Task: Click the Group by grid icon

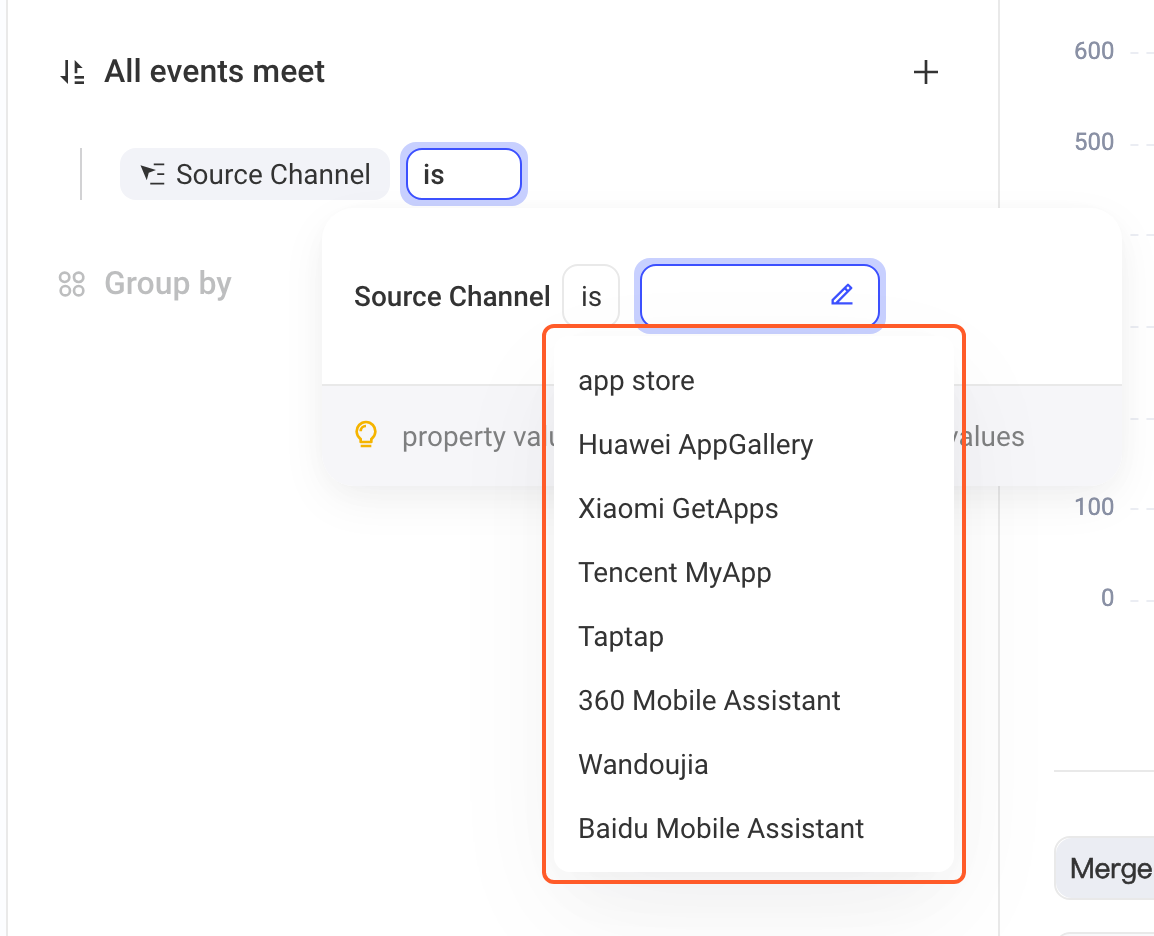Action: click(x=71, y=284)
